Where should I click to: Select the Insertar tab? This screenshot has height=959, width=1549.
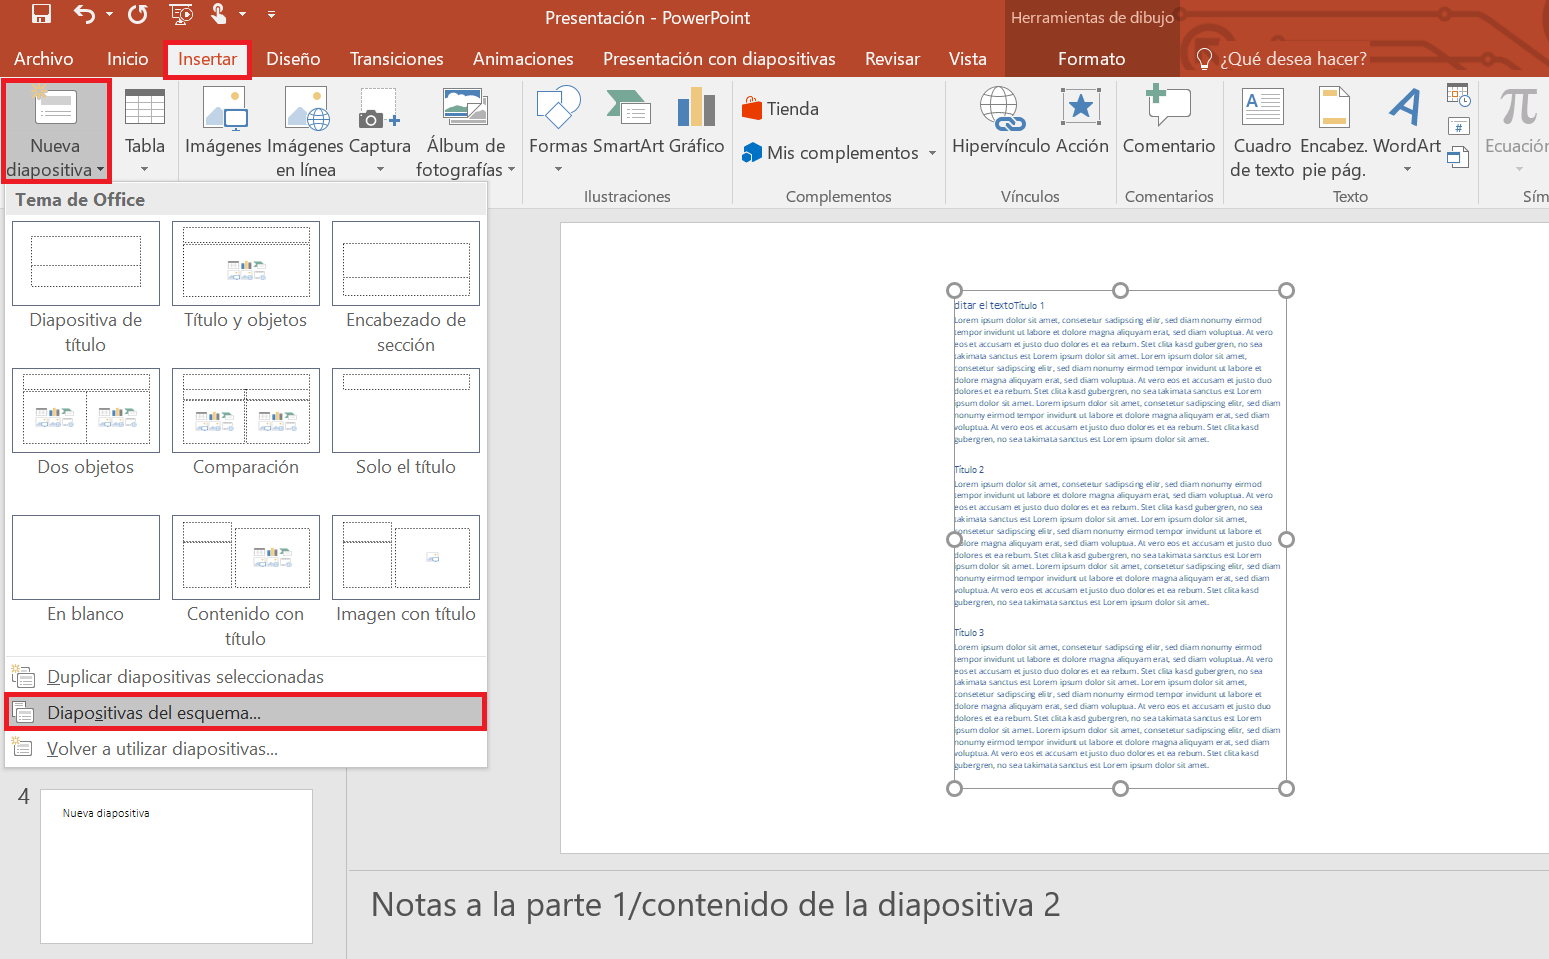click(207, 59)
